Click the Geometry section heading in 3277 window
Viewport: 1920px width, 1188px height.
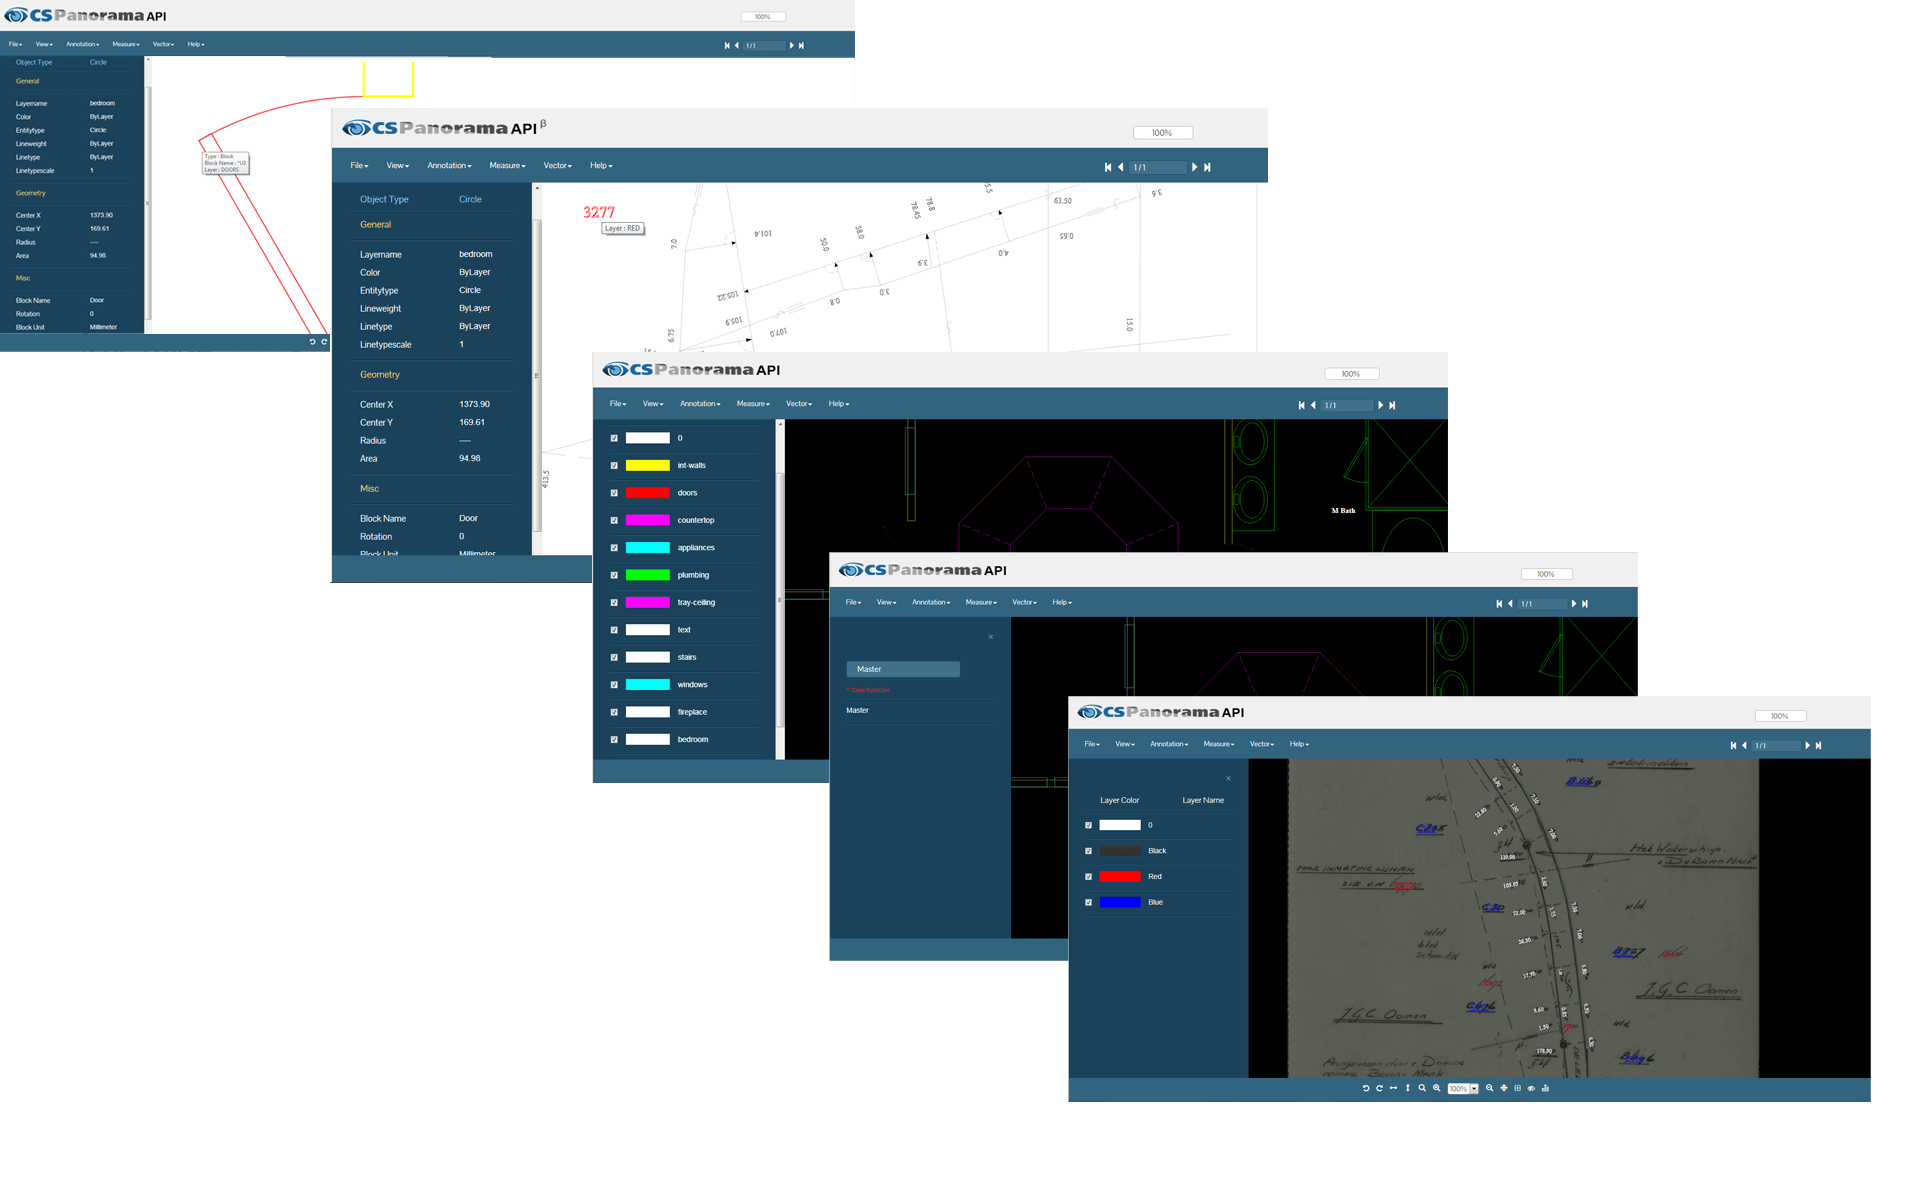[380, 375]
